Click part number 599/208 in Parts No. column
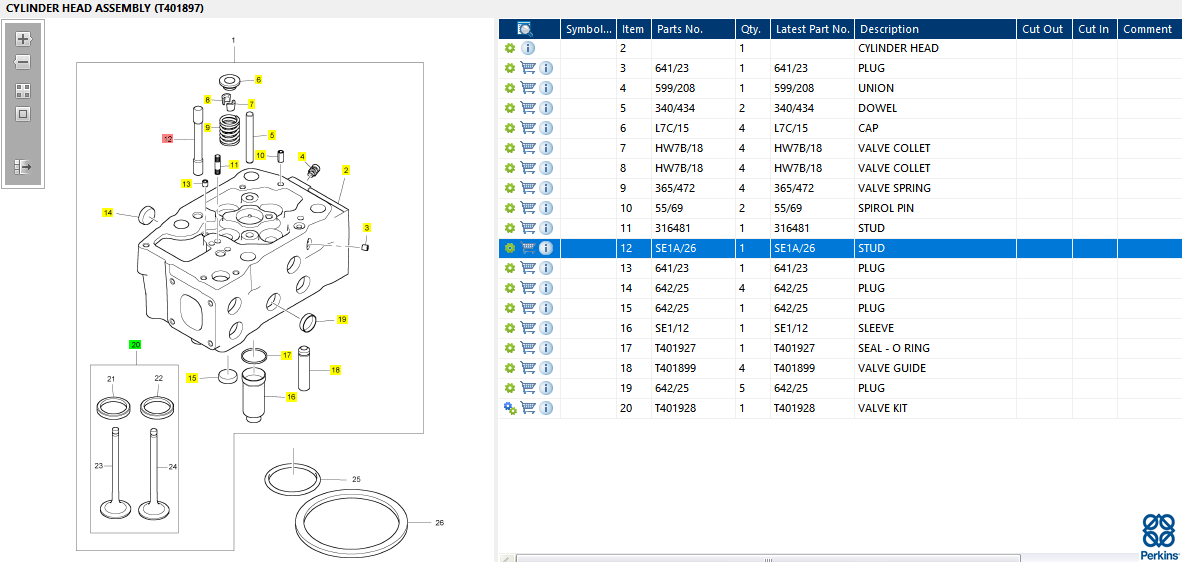The height and width of the screenshot is (562, 1182). 675,88
